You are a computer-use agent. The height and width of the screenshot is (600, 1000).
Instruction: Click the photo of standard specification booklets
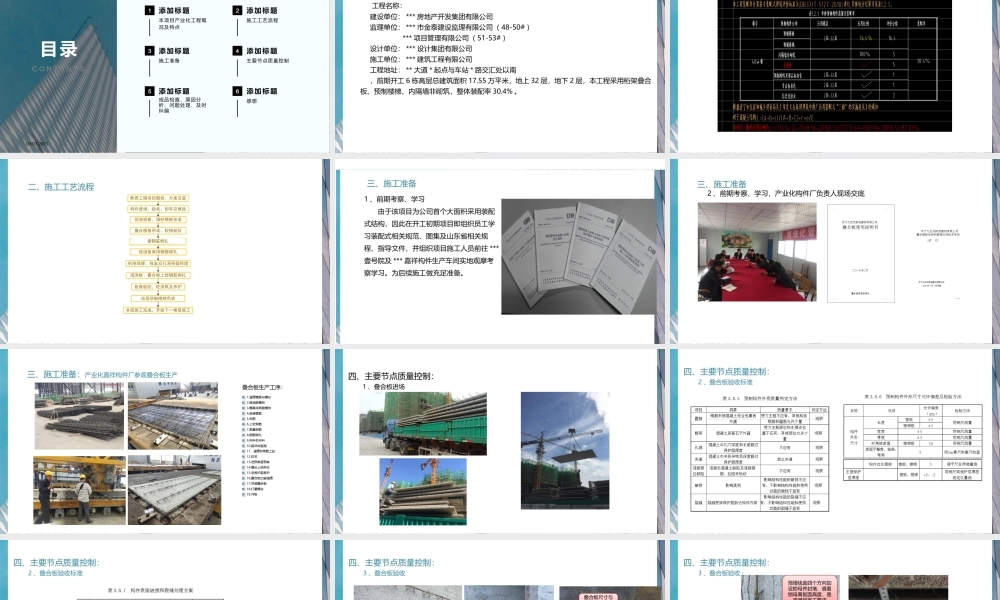pyautogui.click(x=578, y=257)
